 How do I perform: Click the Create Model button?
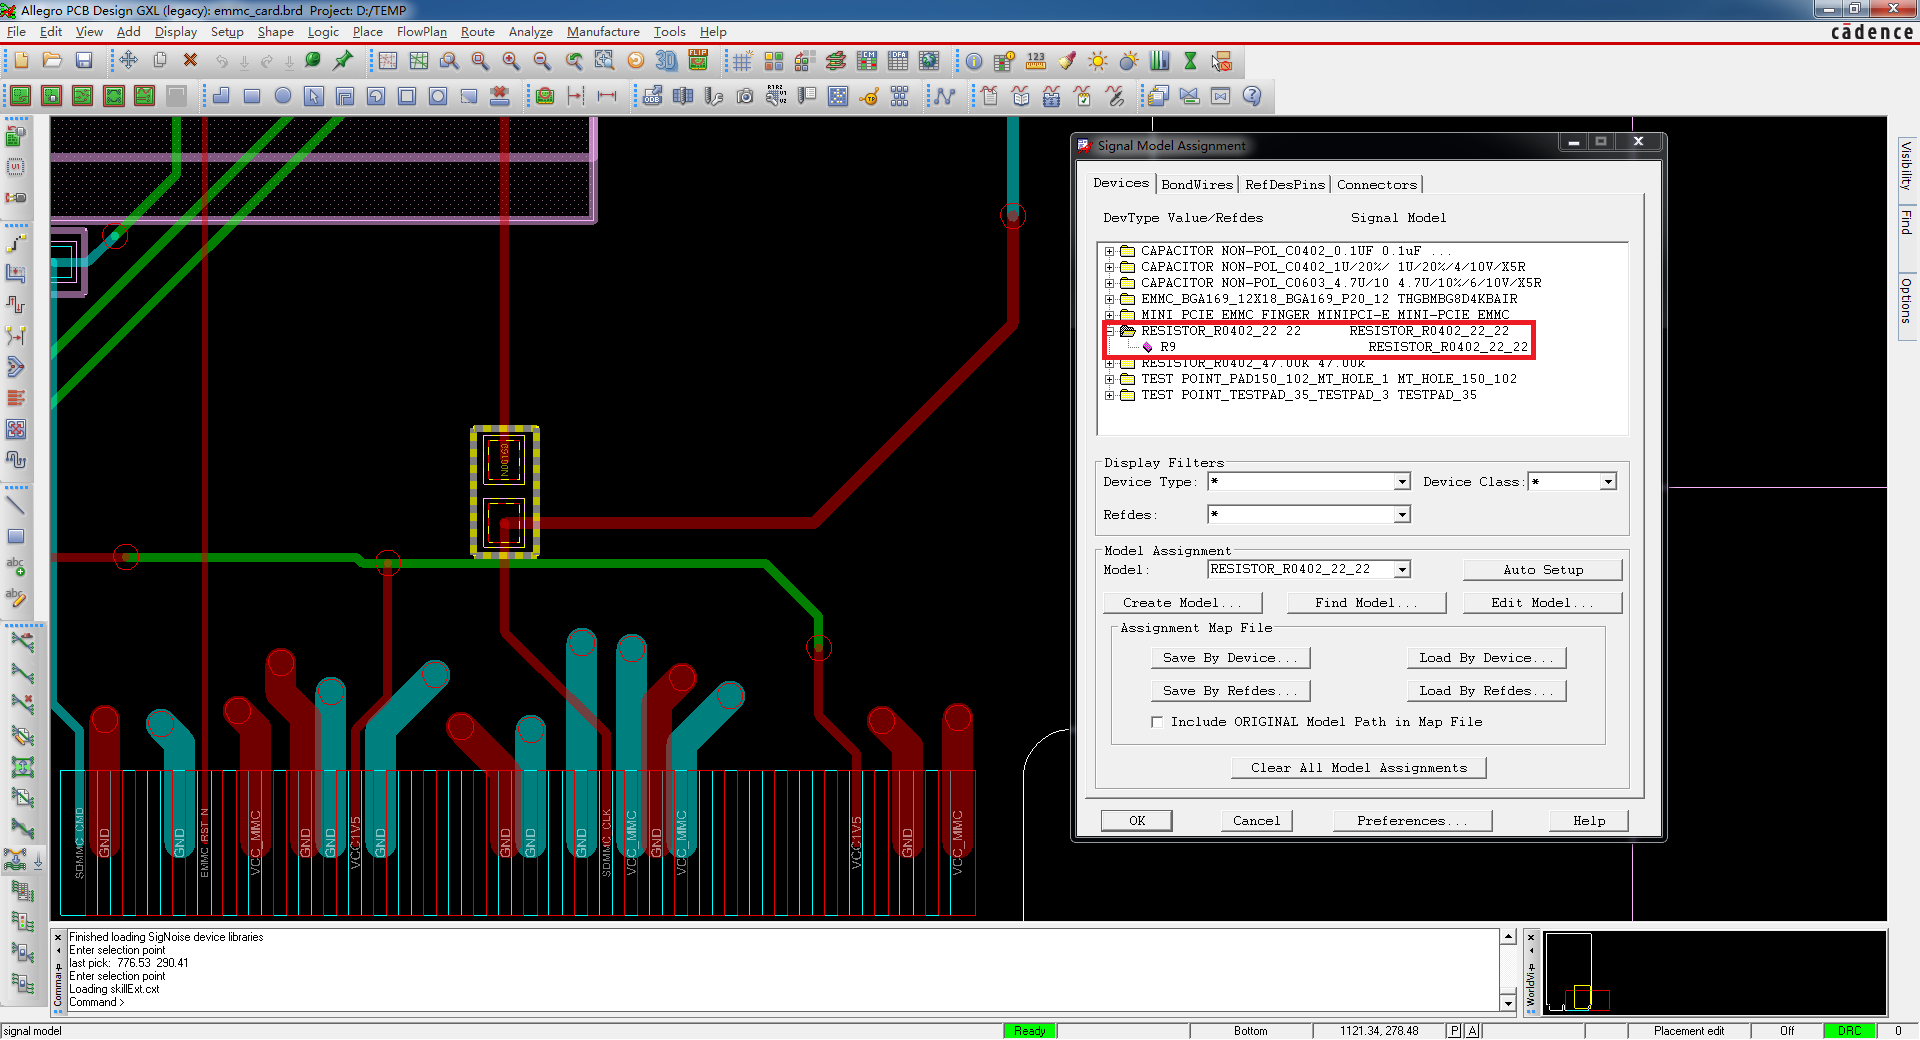1182,603
